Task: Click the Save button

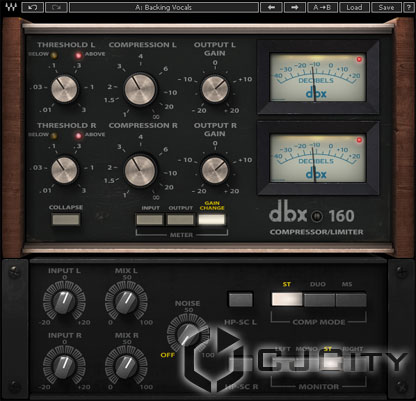Action: point(386,7)
